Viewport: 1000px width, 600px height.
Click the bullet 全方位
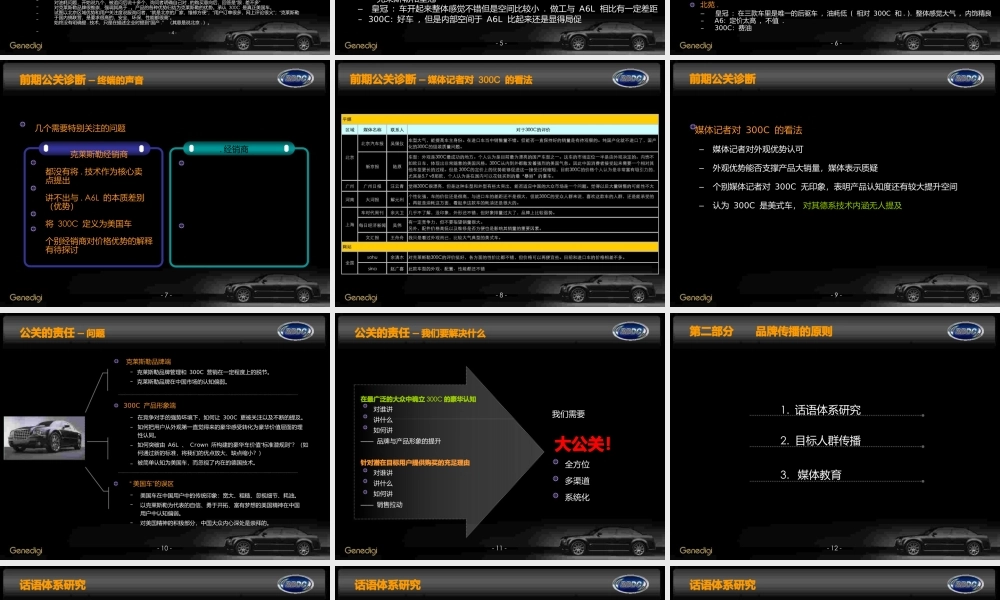577,465
